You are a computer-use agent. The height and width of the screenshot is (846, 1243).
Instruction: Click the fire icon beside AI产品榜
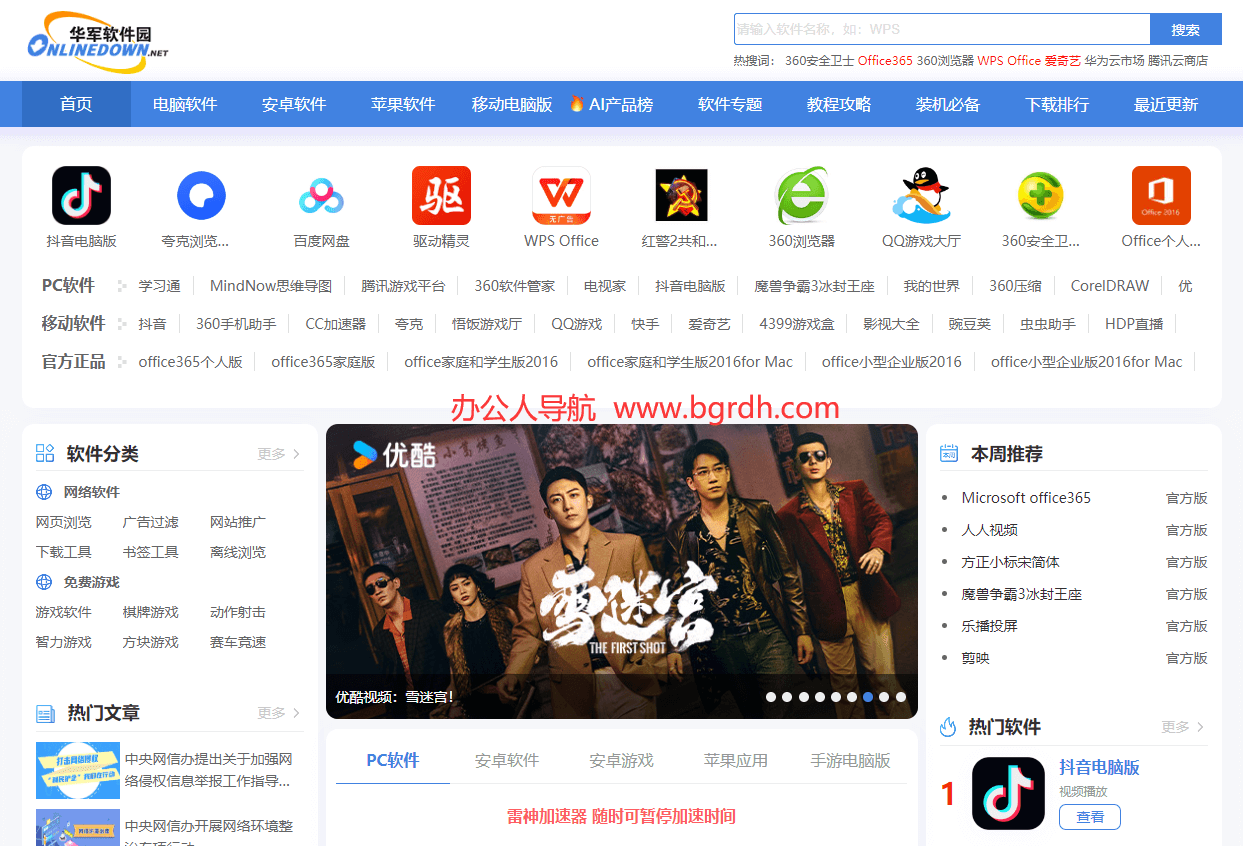point(577,104)
